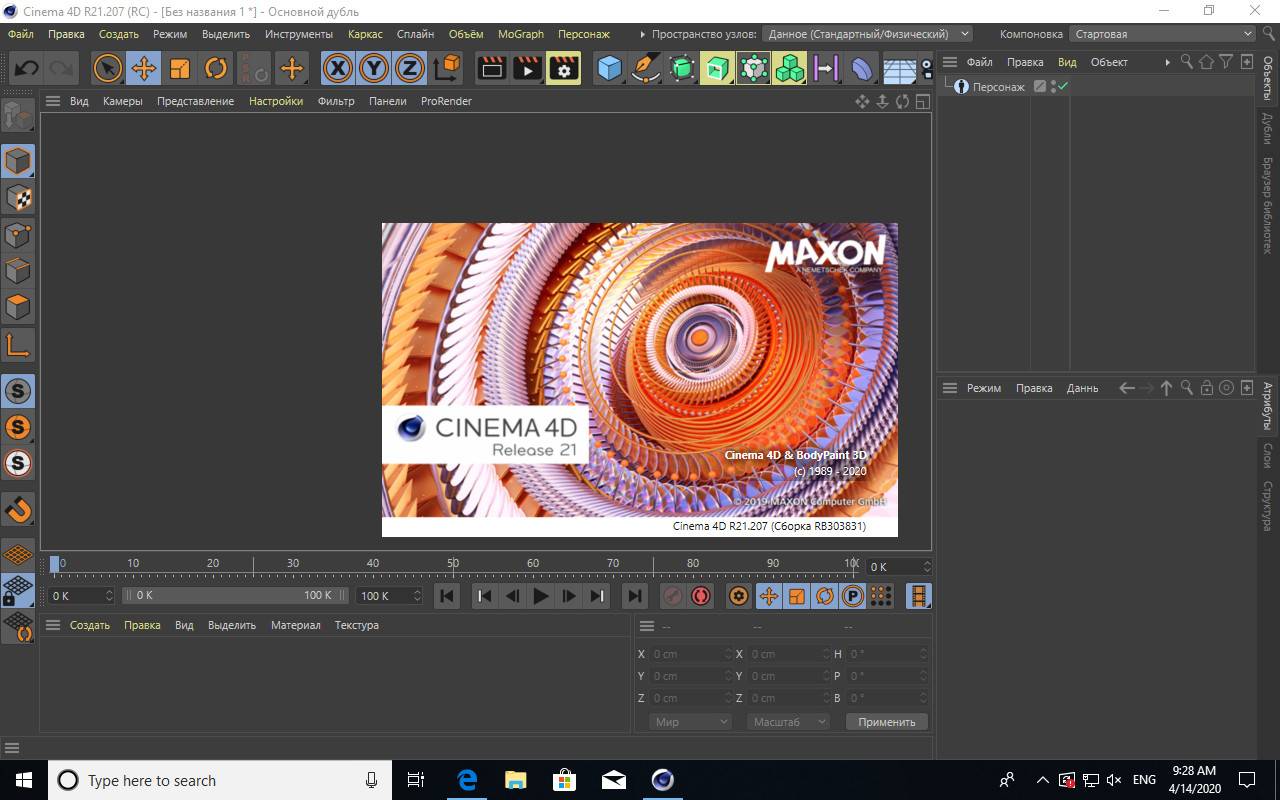This screenshot has height=800, width=1280.
Task: Toggle Position keyframe recording in timeline bar
Action: click(x=768, y=596)
